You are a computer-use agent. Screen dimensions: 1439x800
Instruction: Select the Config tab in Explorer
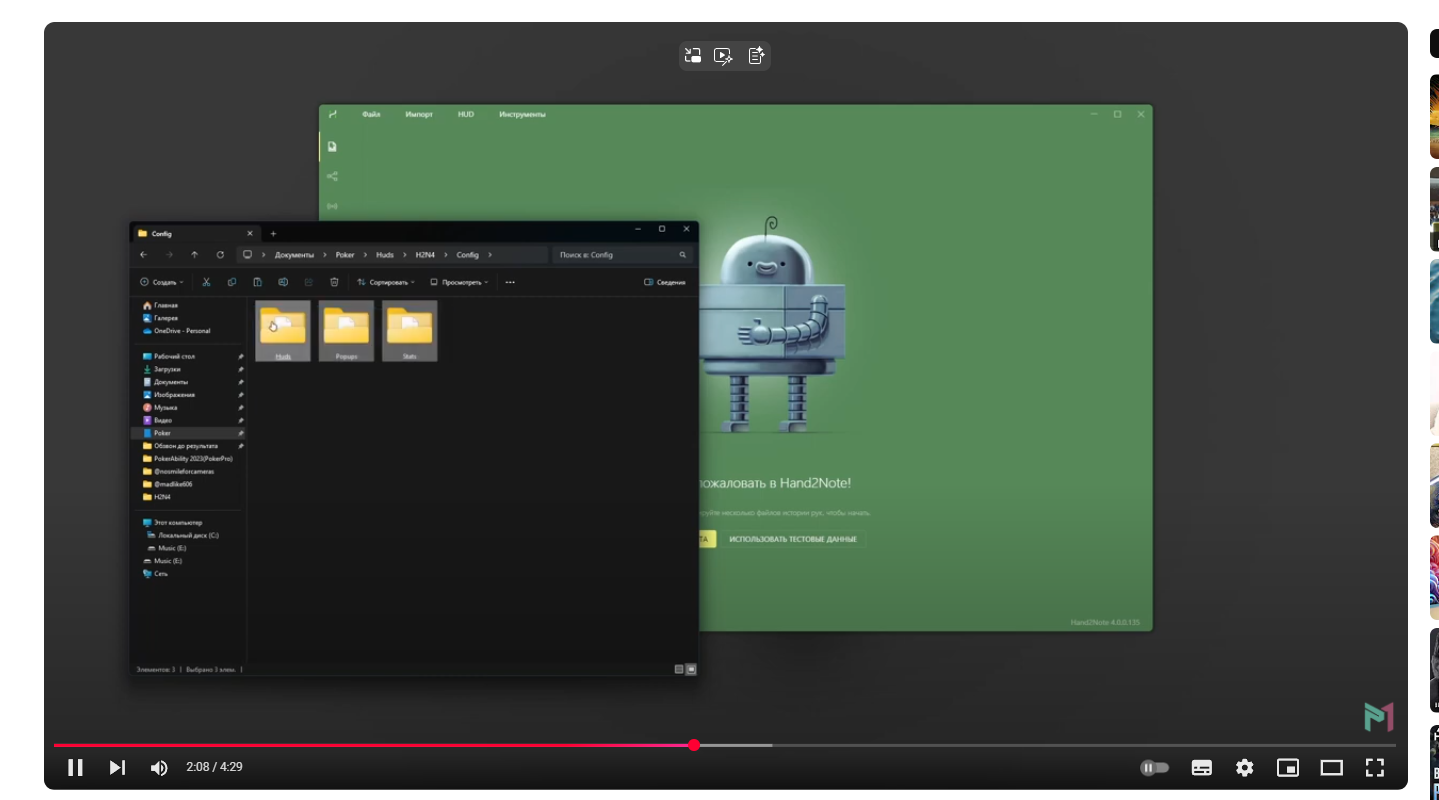196,233
